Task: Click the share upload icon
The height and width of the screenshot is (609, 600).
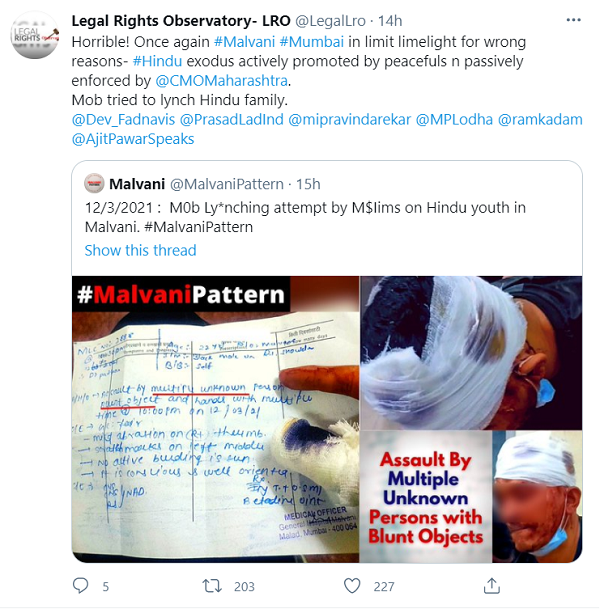Action: [x=492, y=586]
